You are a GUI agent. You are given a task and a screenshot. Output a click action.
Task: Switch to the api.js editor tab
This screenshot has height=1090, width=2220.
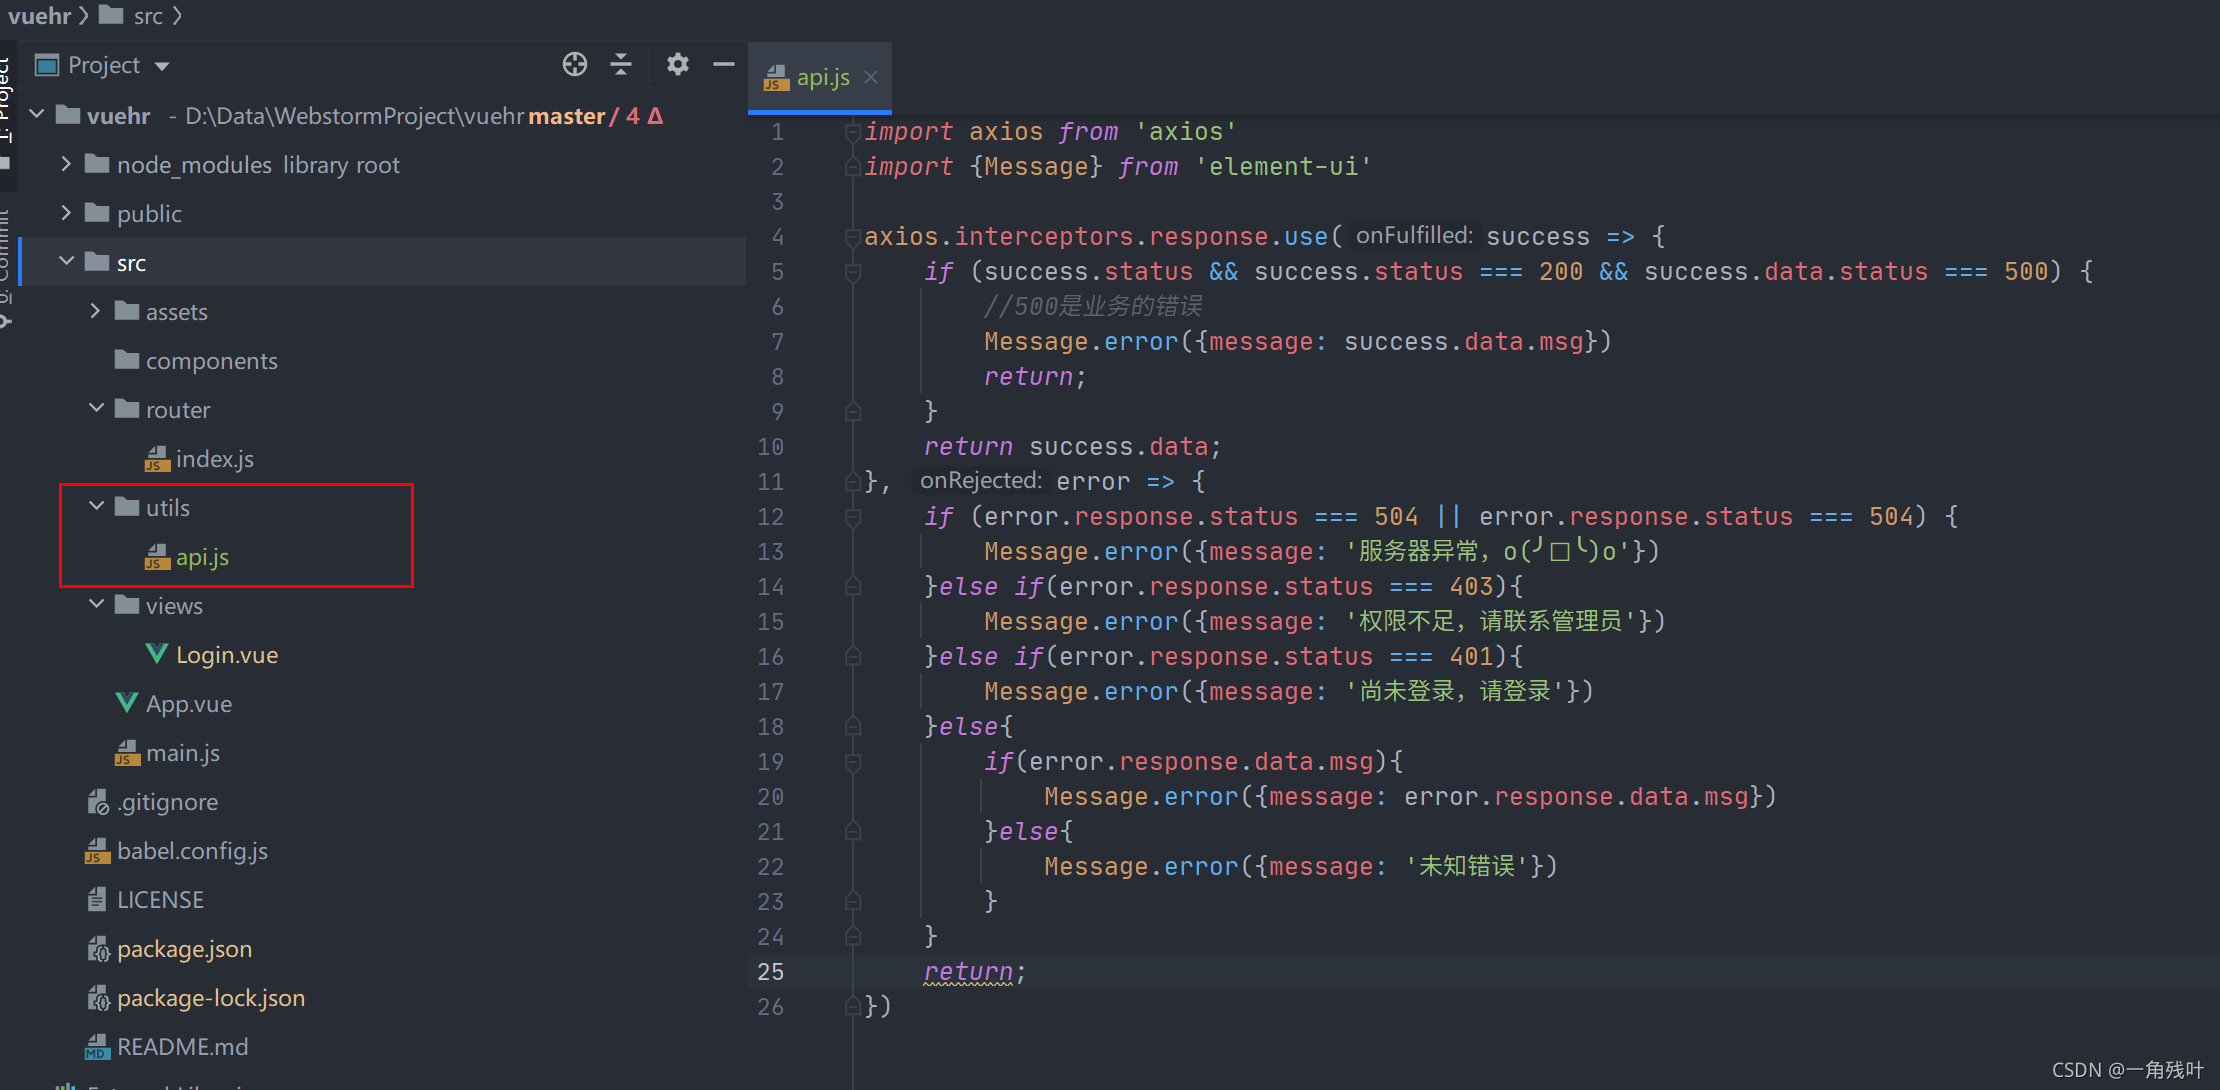tap(821, 78)
